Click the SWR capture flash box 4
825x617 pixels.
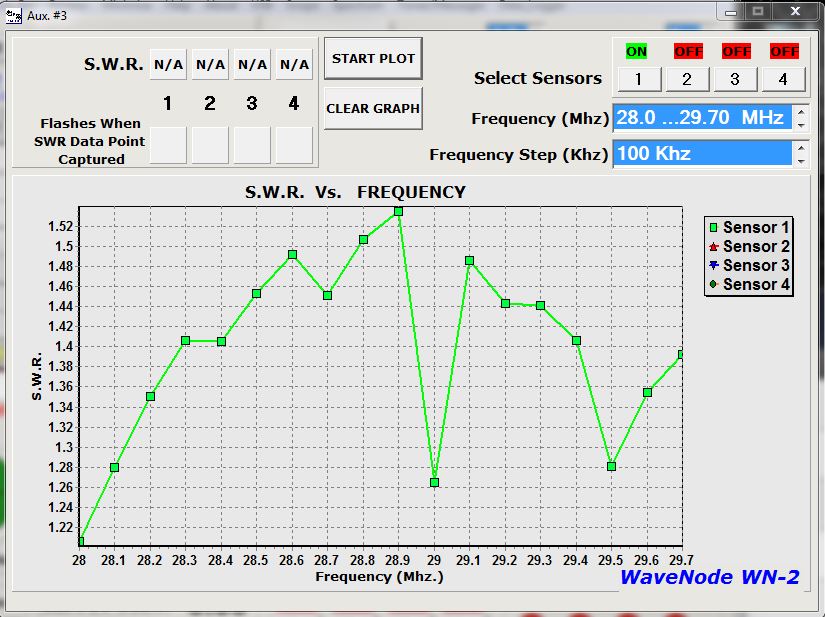click(294, 145)
